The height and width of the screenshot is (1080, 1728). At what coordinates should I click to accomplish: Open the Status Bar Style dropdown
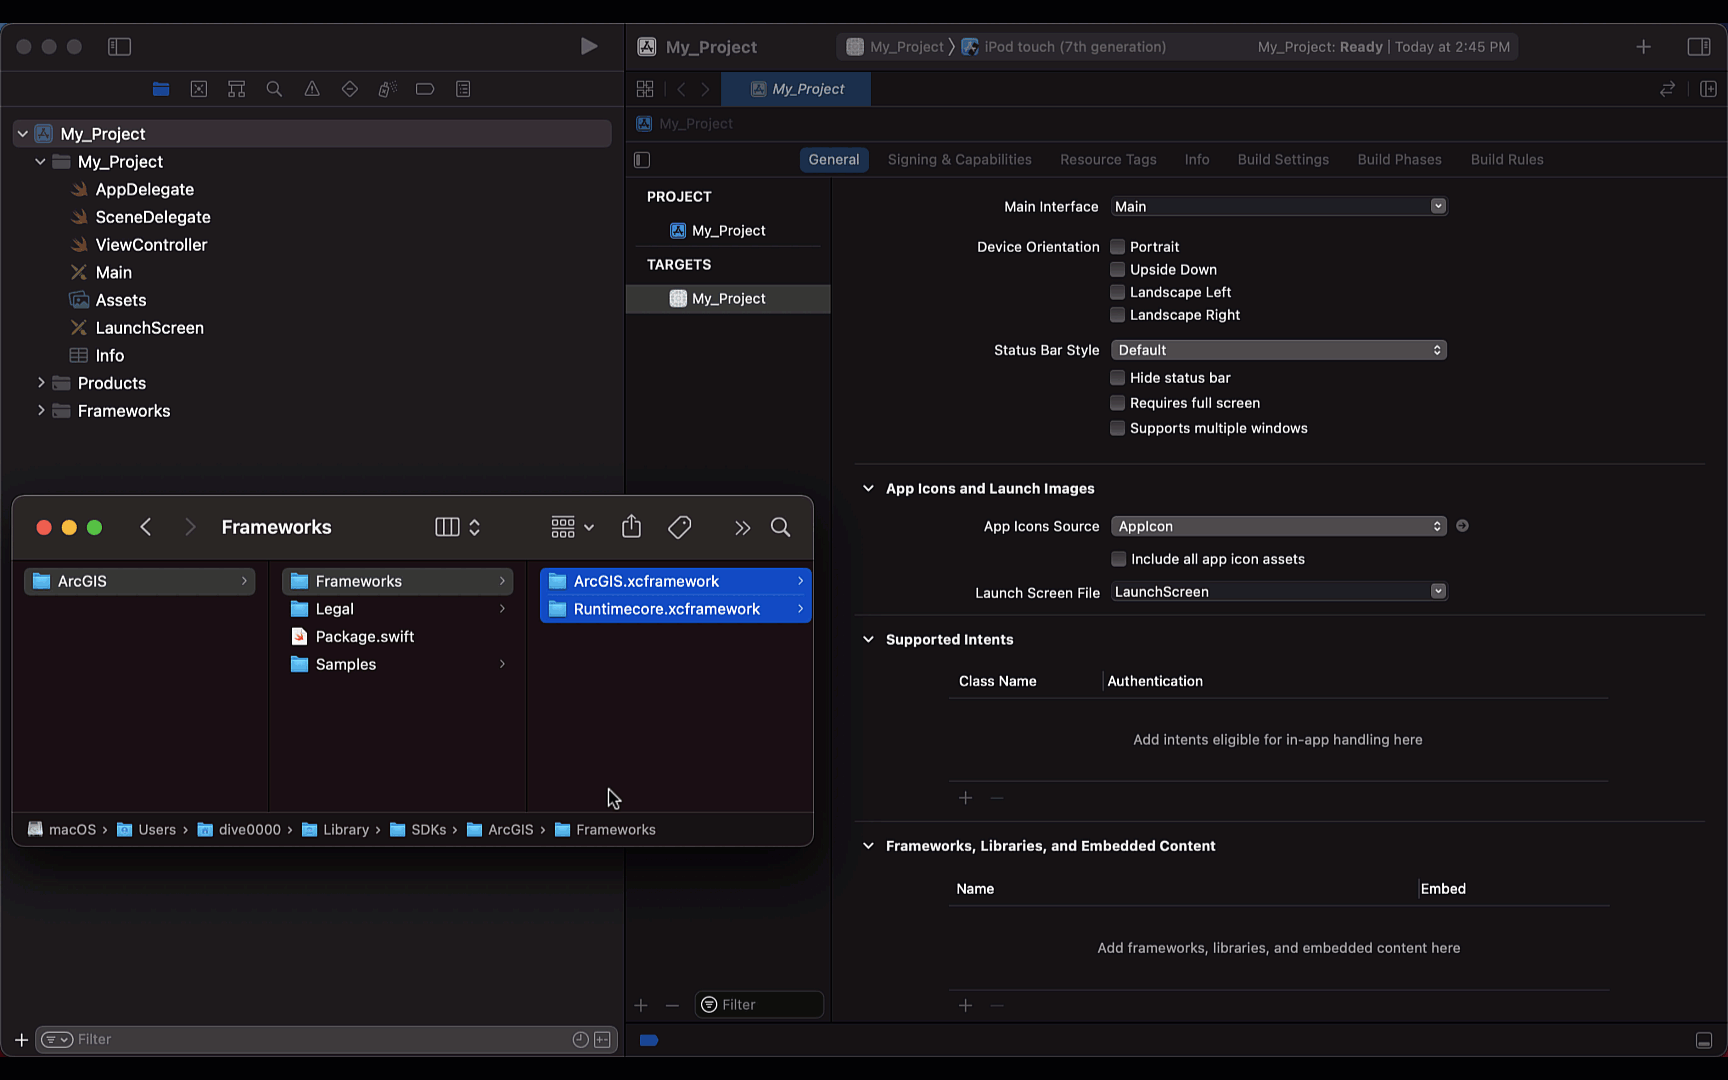pyautogui.click(x=1278, y=350)
